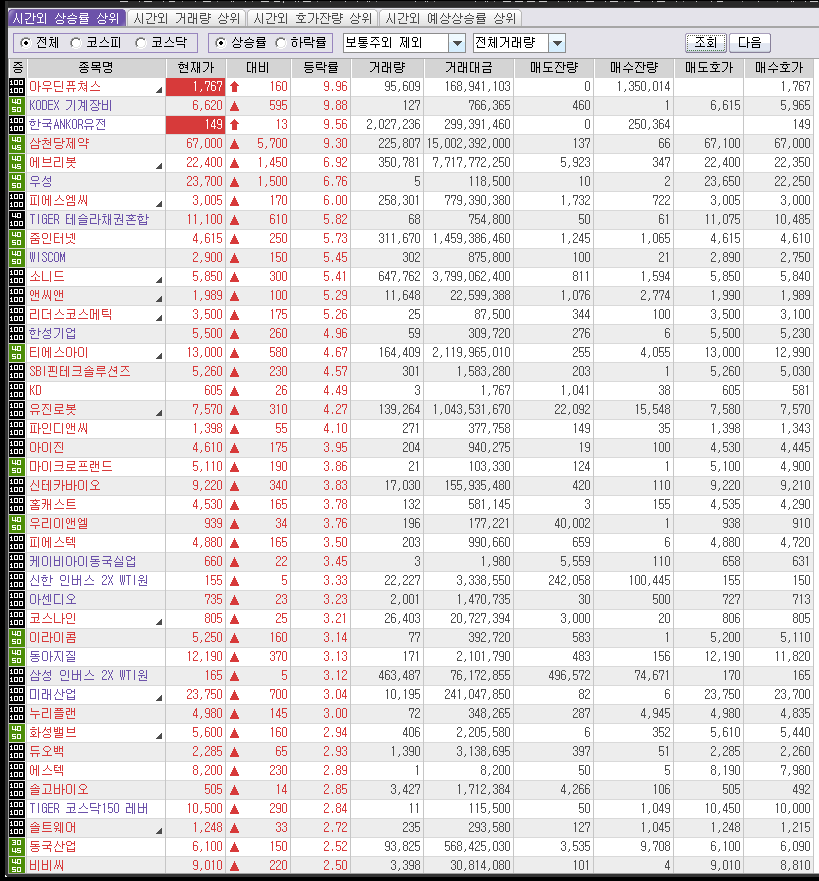This screenshot has height=881, width=819.
Task: Select the 상승률 radio button
Action: point(220,43)
